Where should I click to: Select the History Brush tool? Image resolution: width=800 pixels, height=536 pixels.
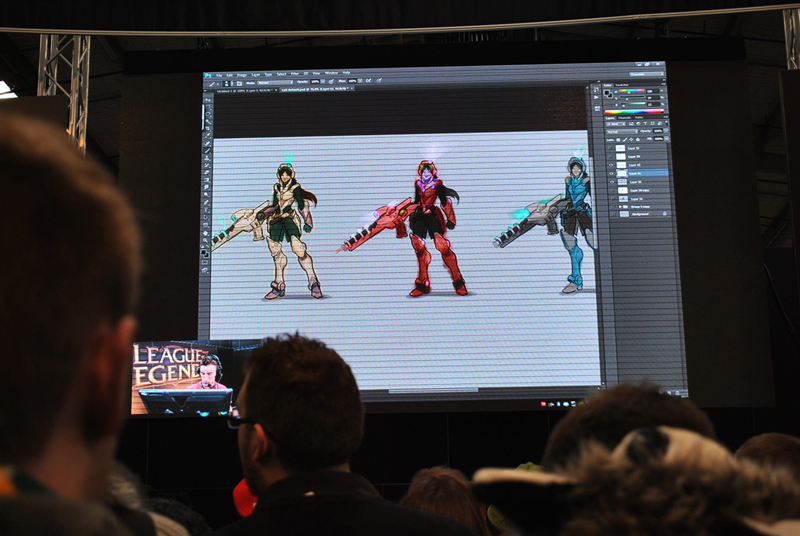(x=207, y=165)
